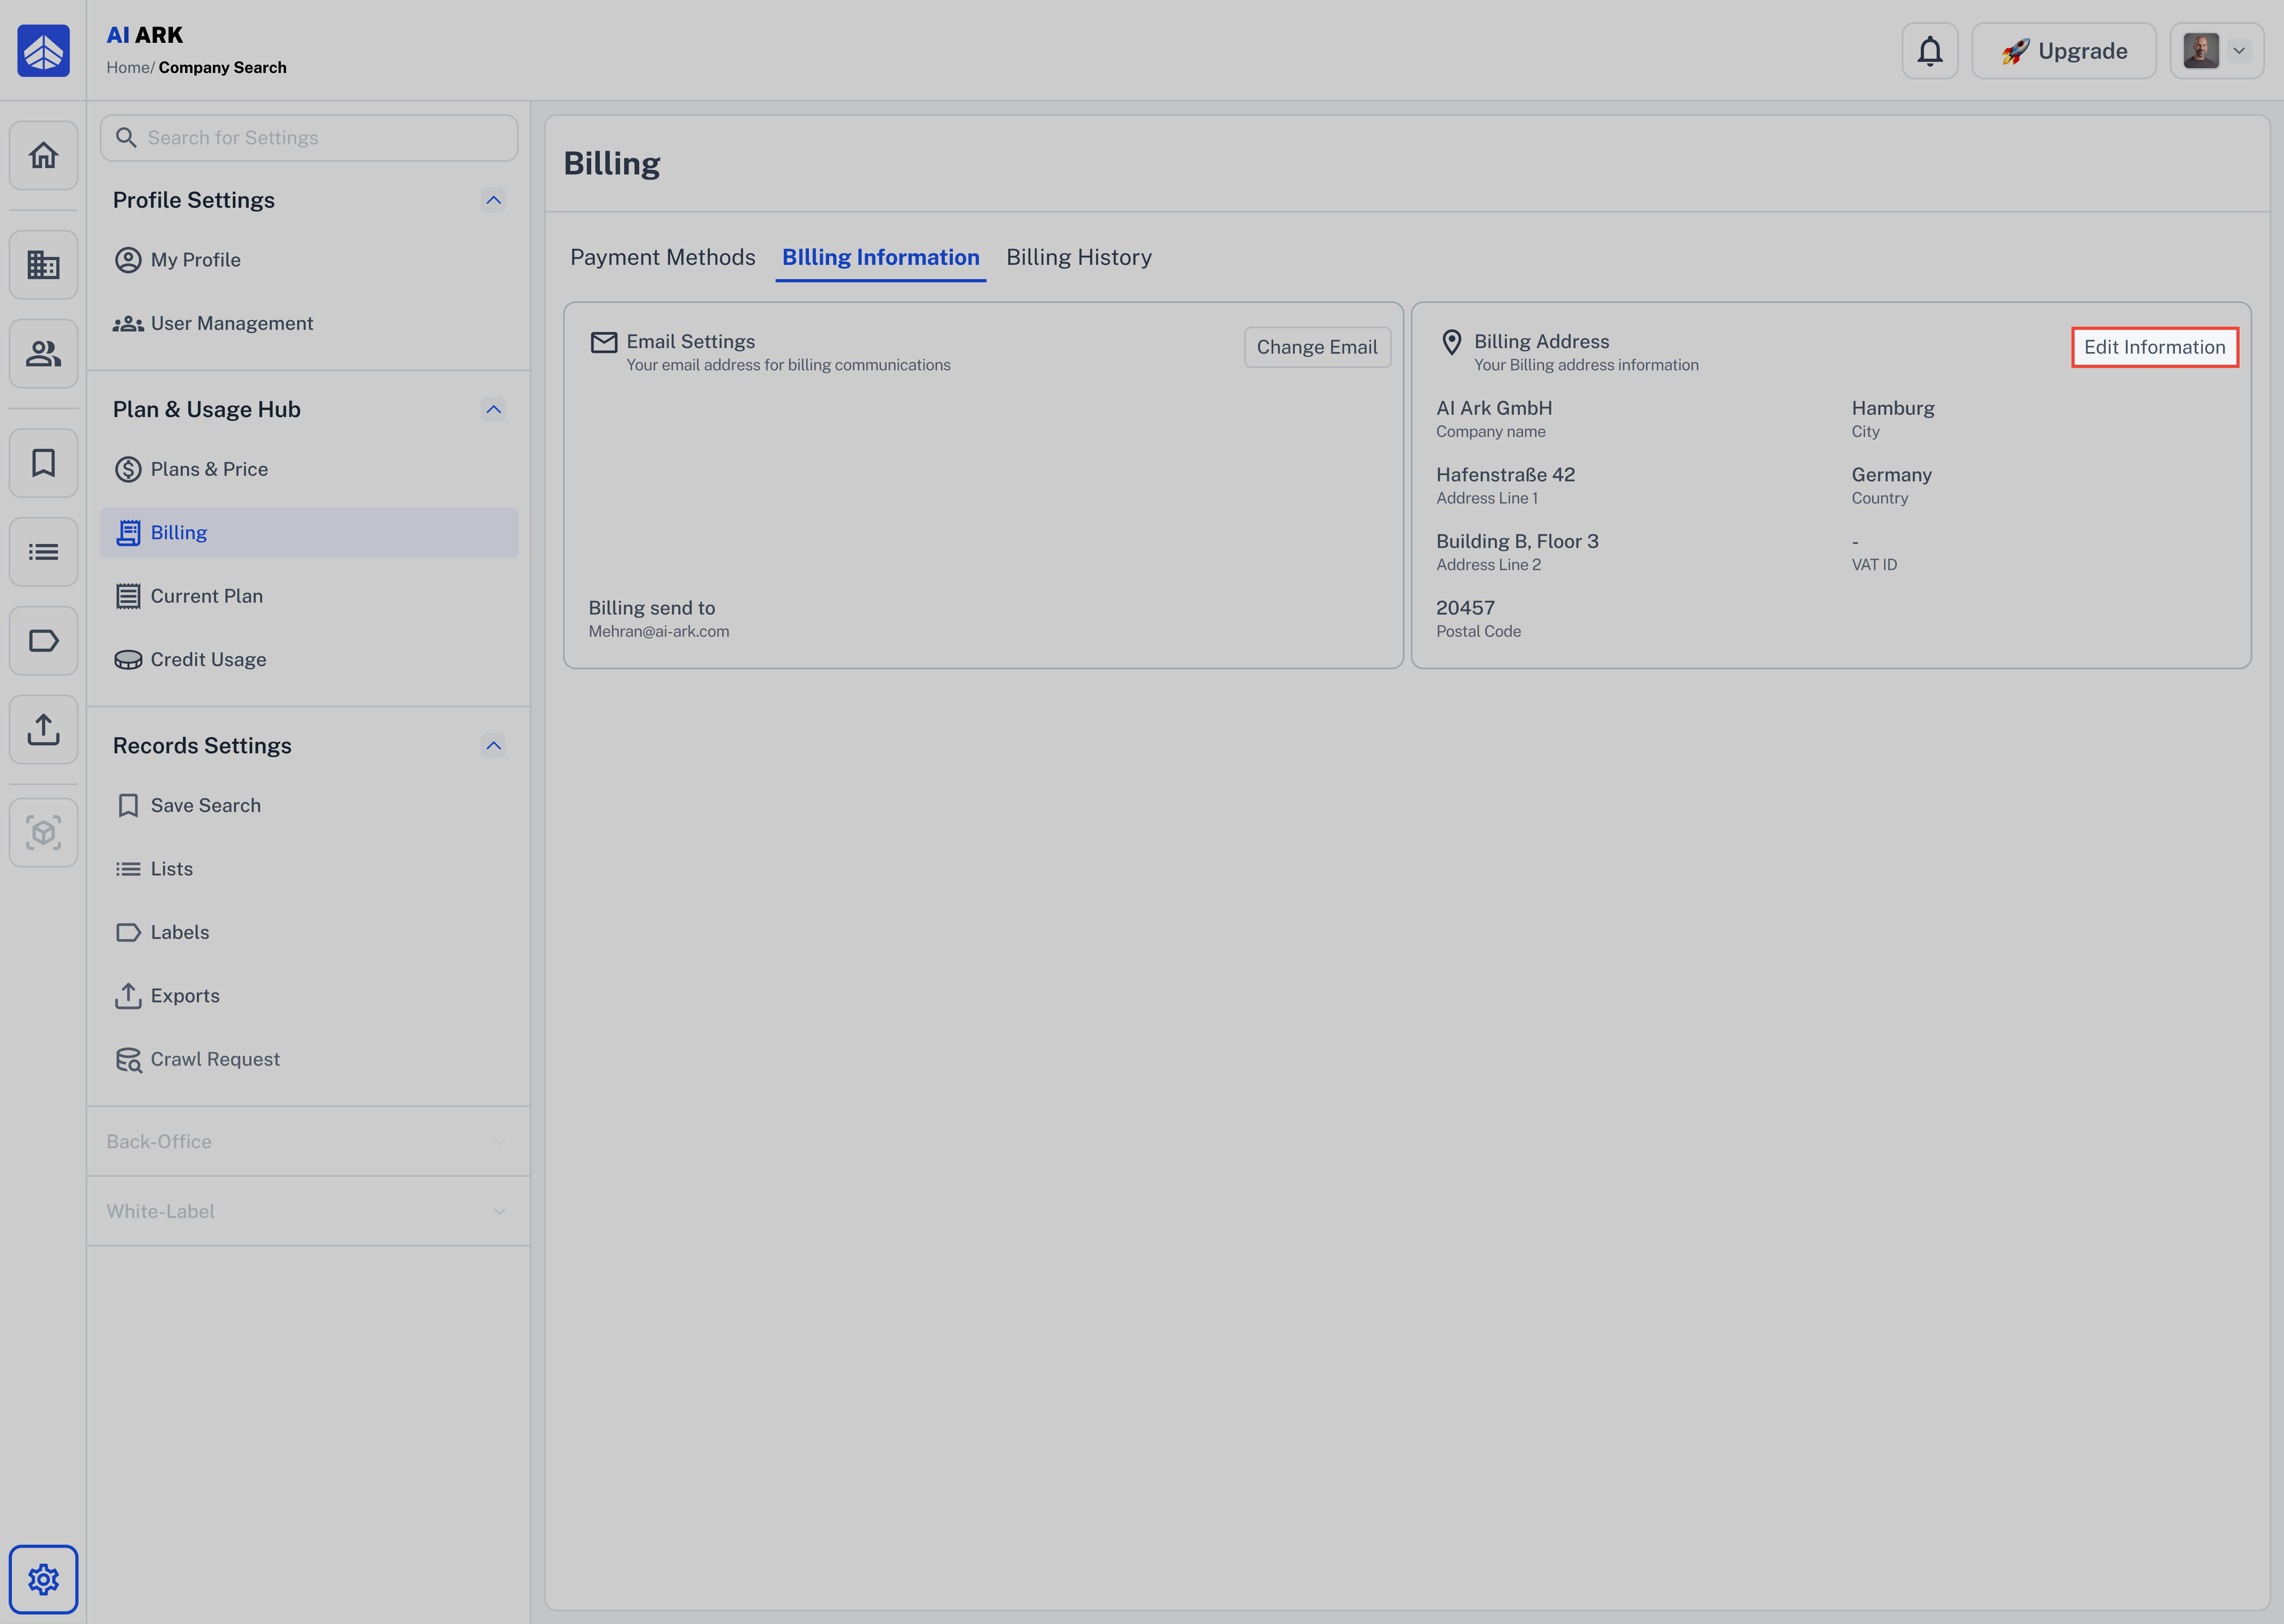Click the Lists bullet icon in settings menu
The height and width of the screenshot is (1624, 2284).
tap(128, 869)
